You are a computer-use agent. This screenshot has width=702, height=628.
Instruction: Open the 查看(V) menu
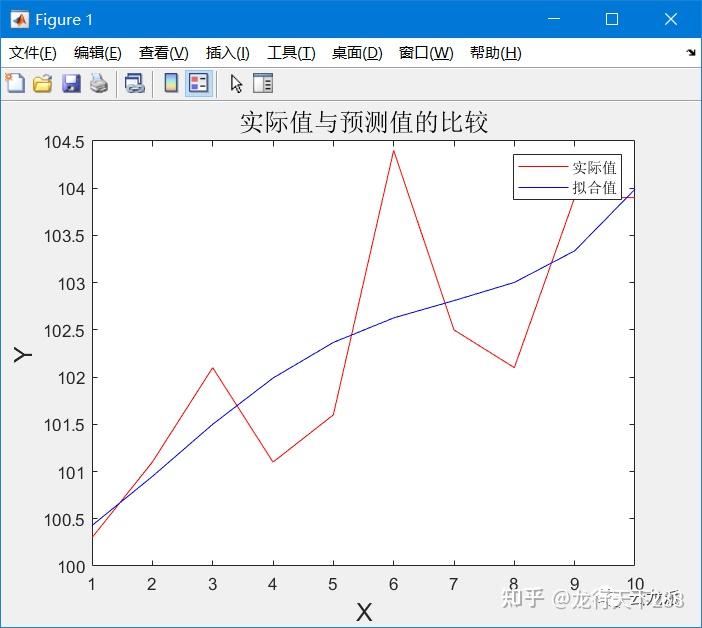(163, 53)
